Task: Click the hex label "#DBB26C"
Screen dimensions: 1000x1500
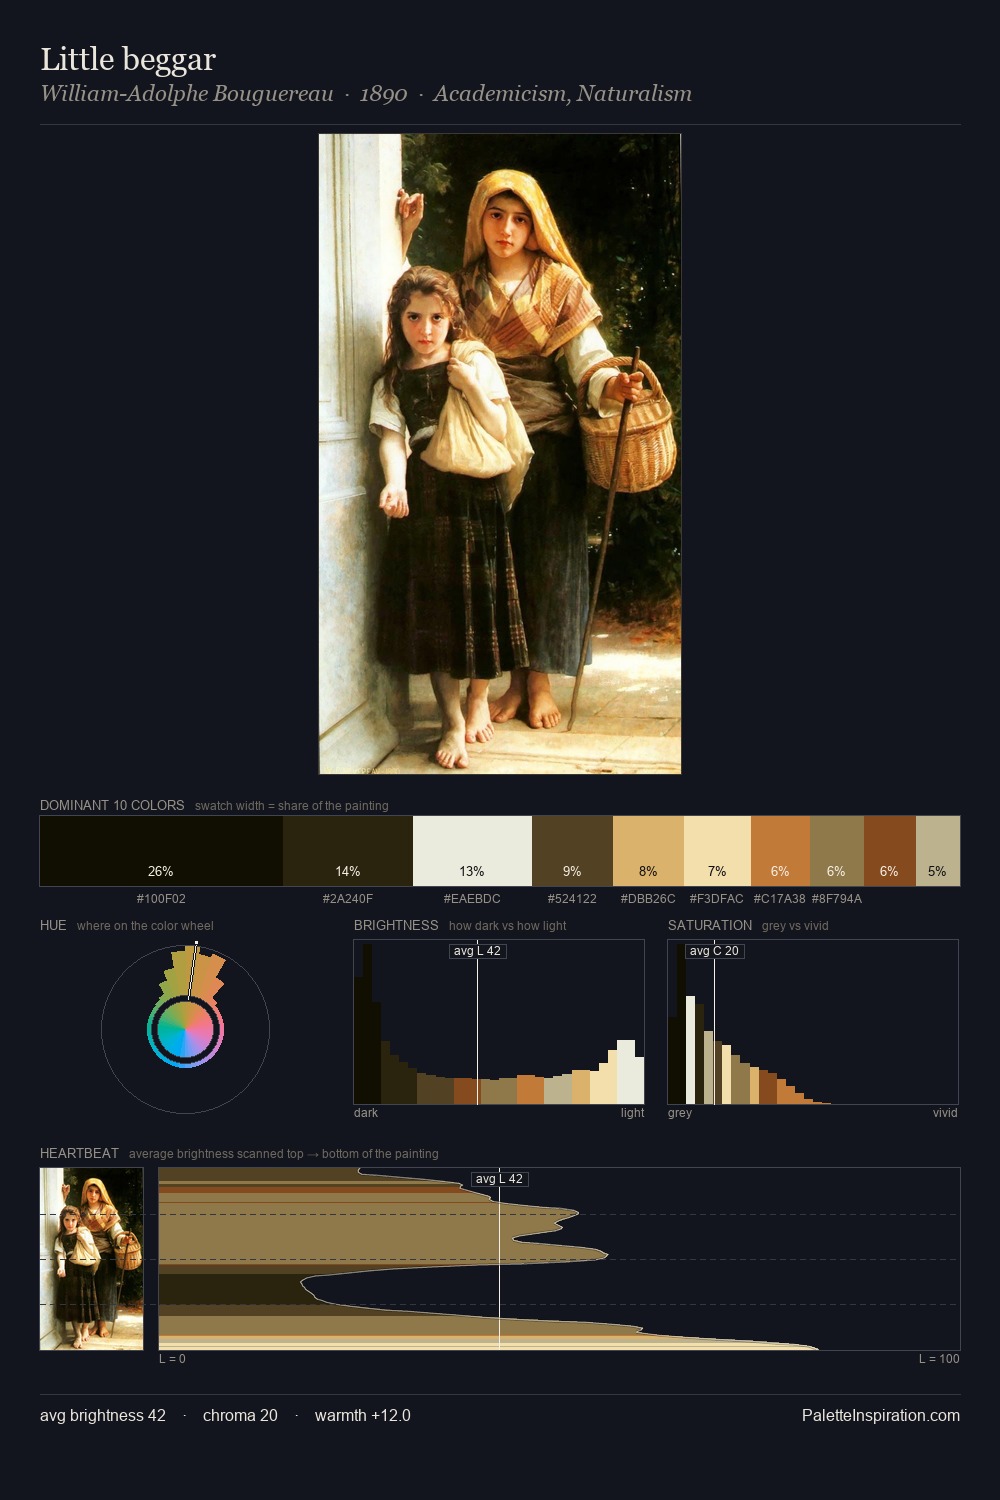Action: 648,899
